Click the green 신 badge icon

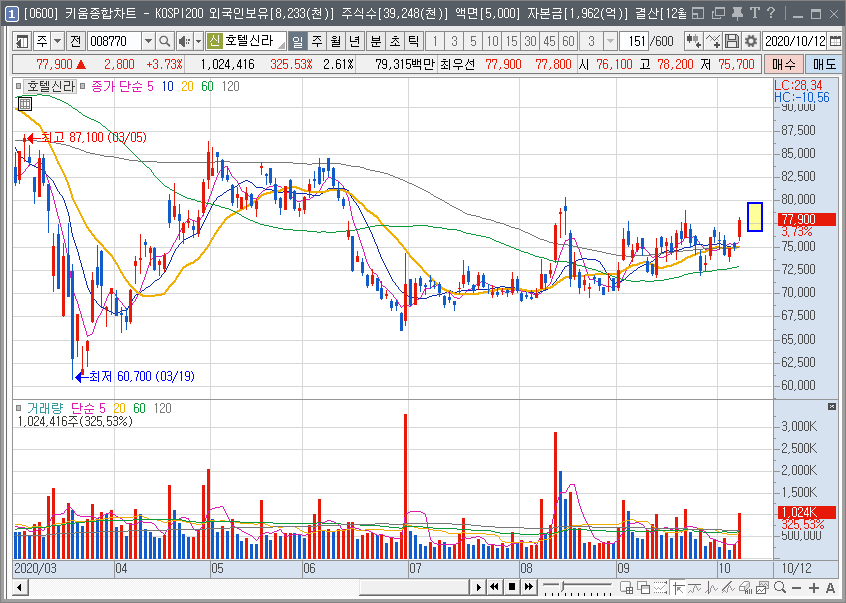214,41
